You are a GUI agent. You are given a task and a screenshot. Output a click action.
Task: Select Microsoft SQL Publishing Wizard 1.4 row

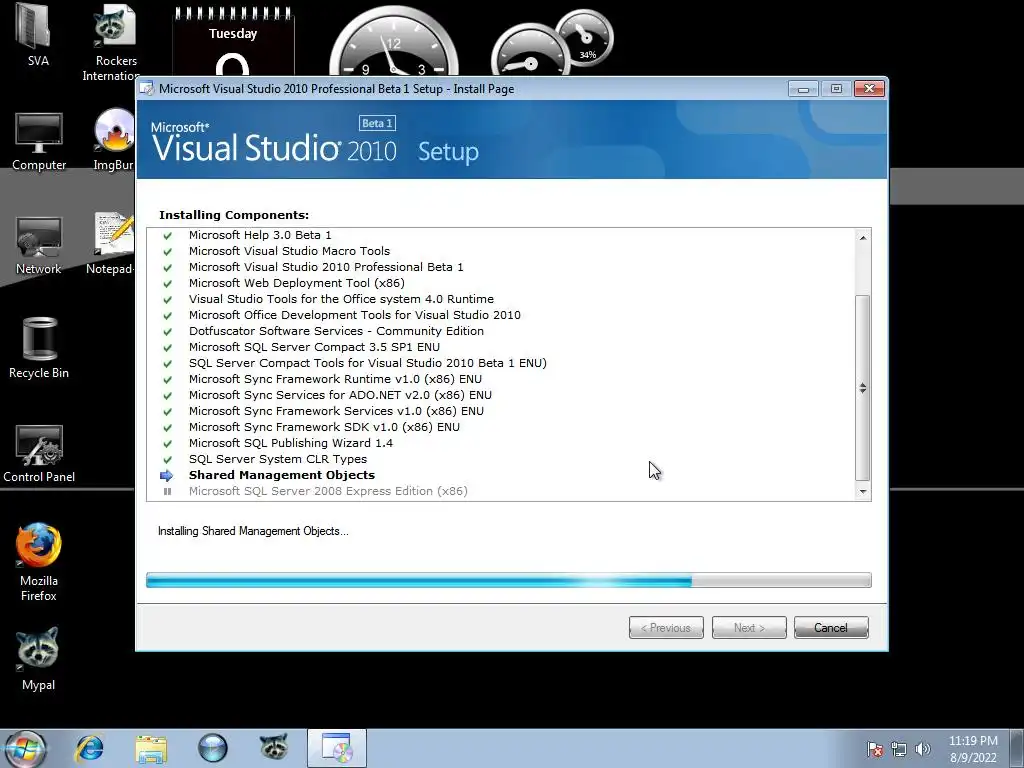click(291, 443)
